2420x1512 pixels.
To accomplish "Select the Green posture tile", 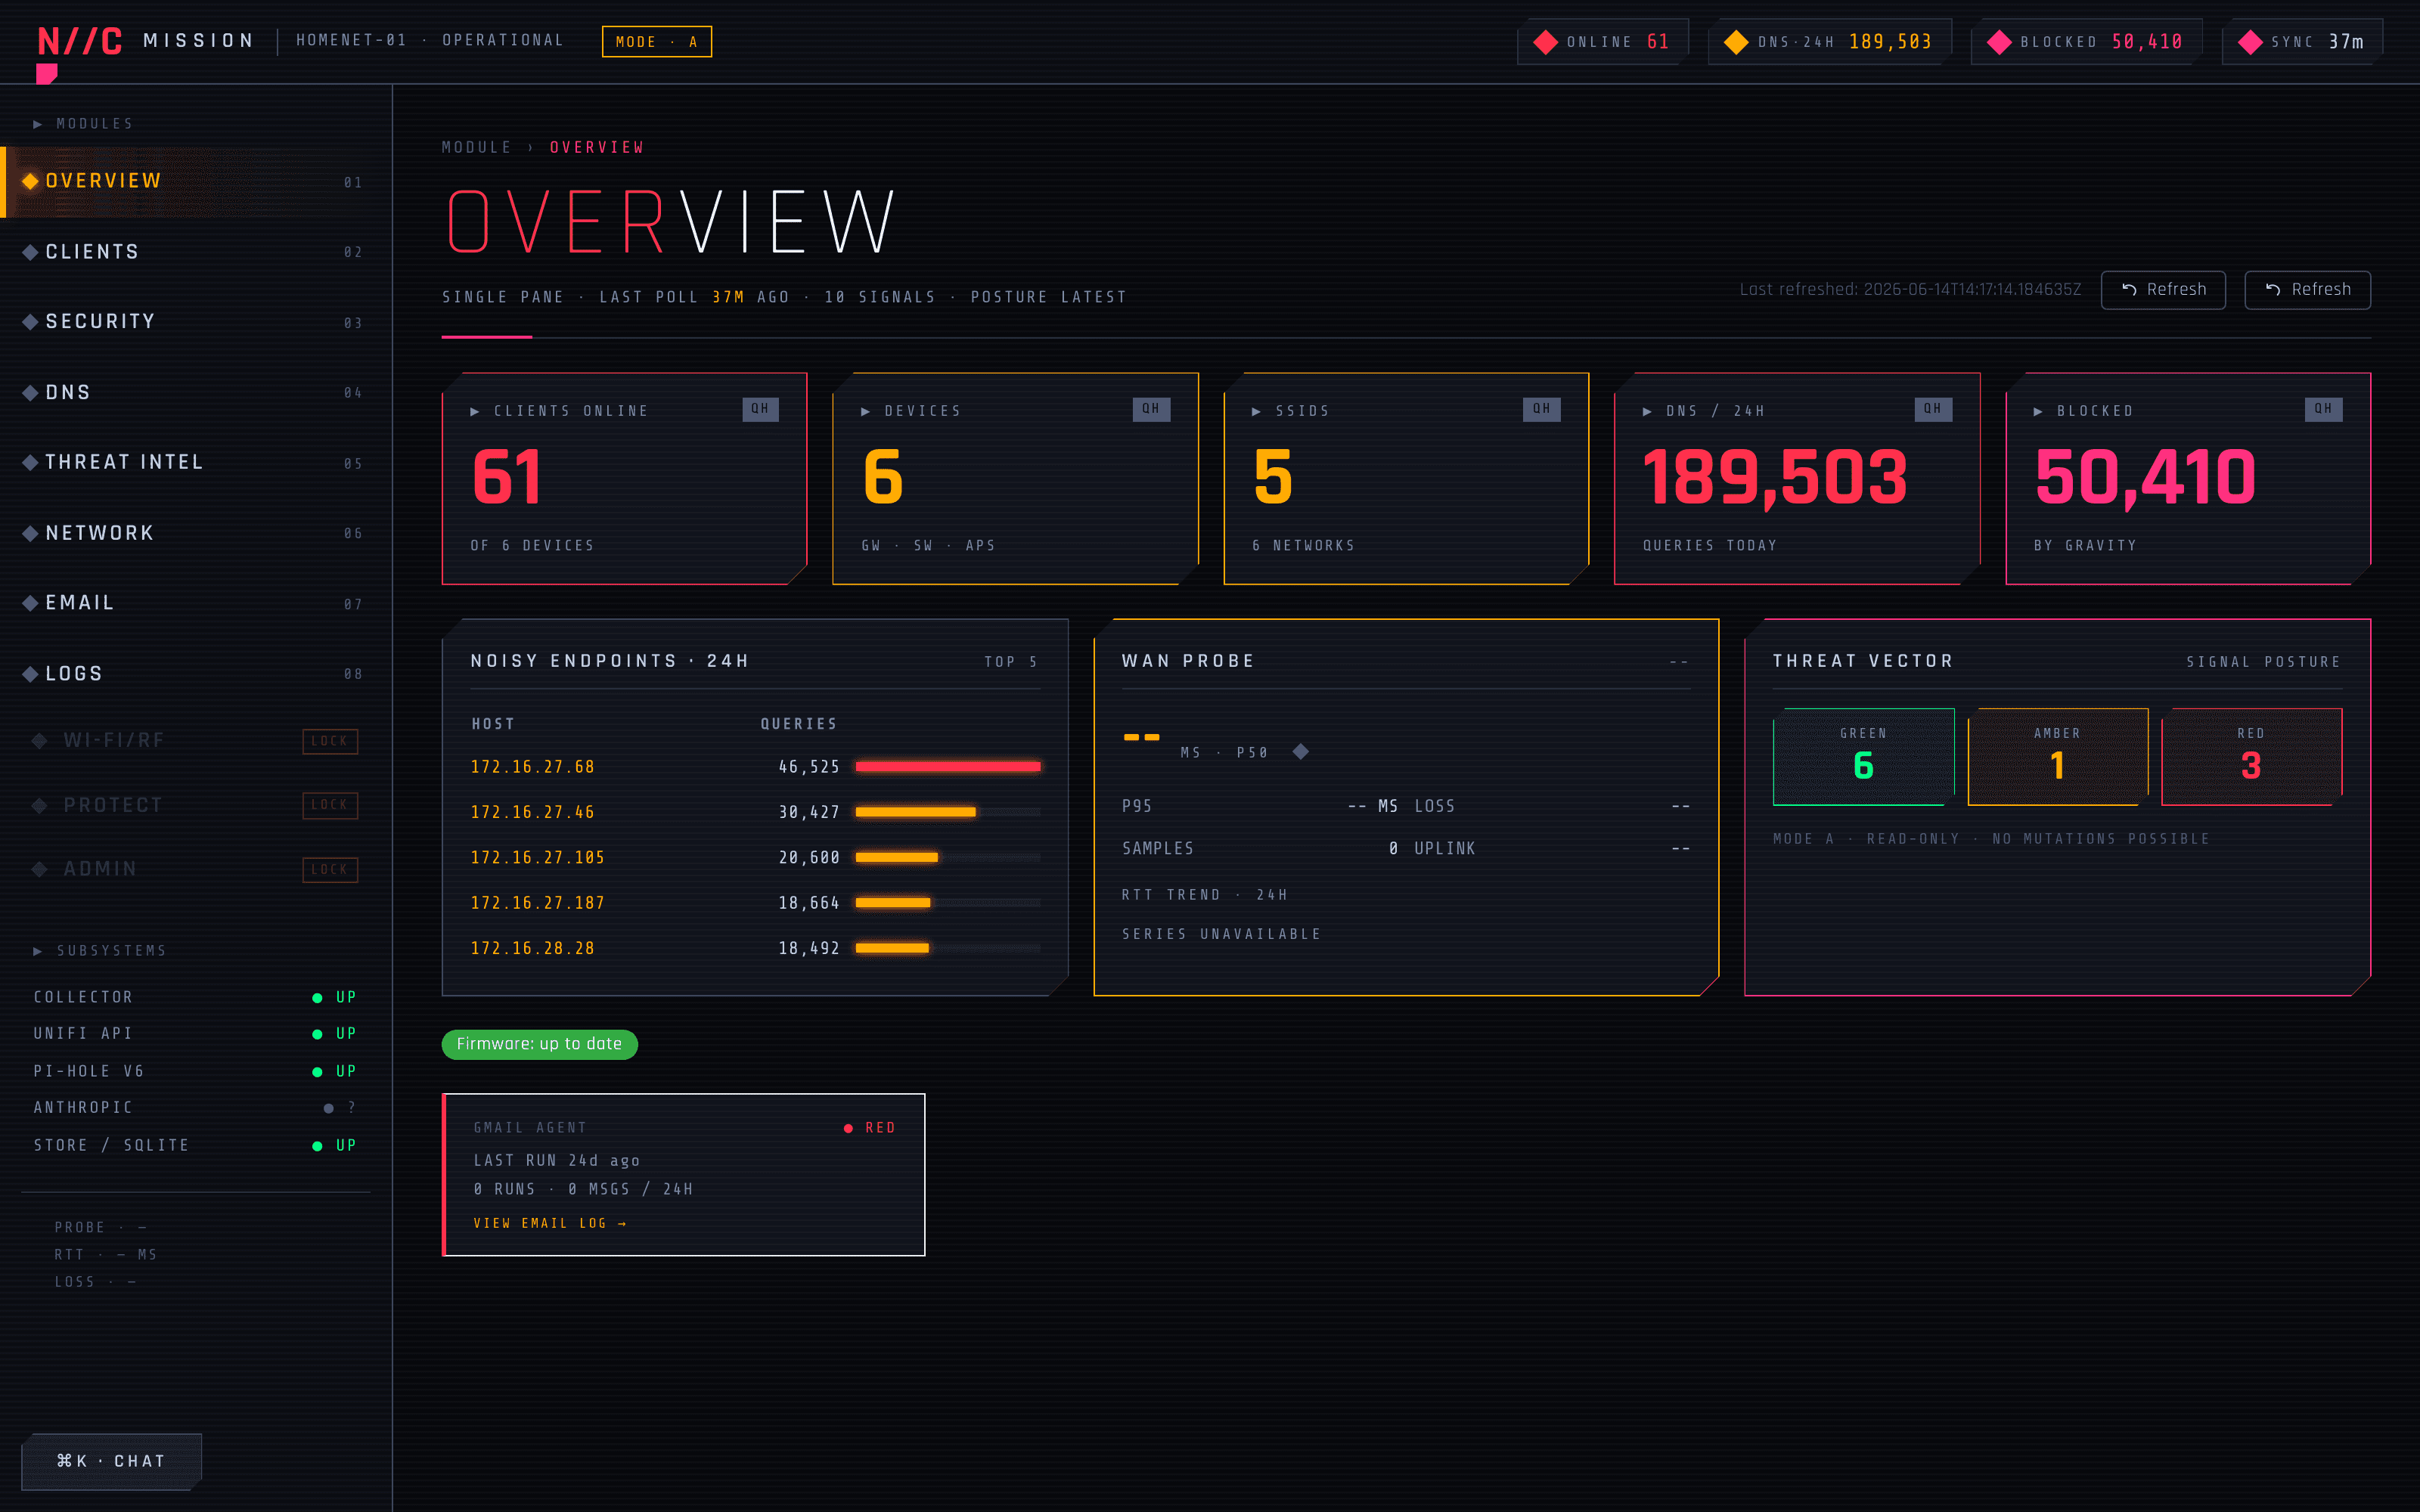I will 1864,757.
